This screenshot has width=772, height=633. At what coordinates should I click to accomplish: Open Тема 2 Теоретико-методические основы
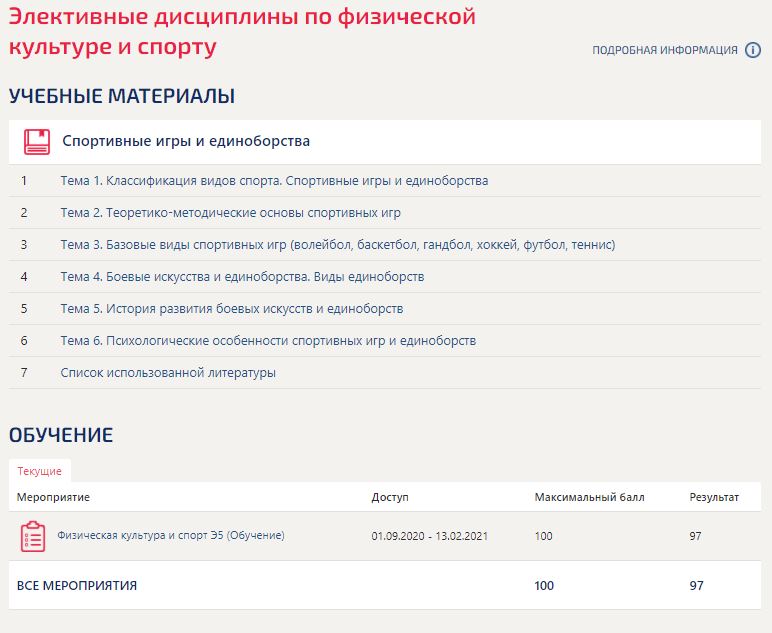point(230,213)
